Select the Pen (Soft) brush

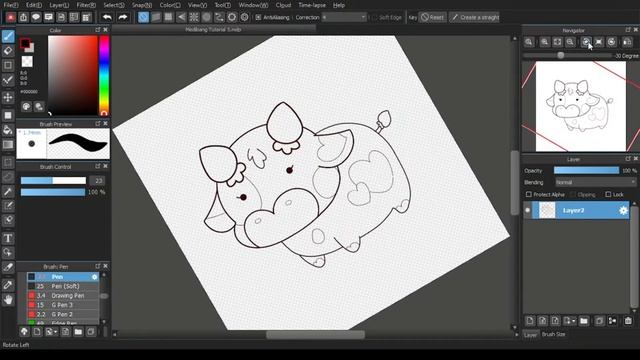[x=63, y=286]
